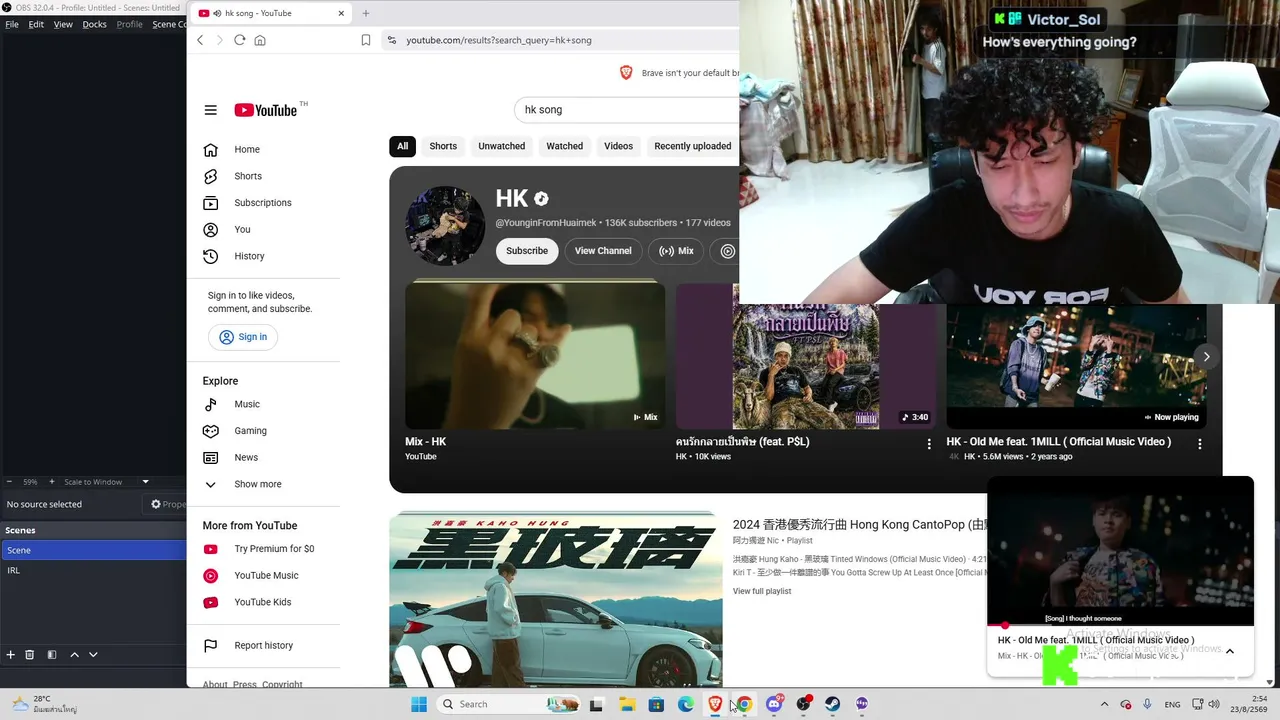Remove the selected scene in OBS

pyautogui.click(x=29, y=655)
